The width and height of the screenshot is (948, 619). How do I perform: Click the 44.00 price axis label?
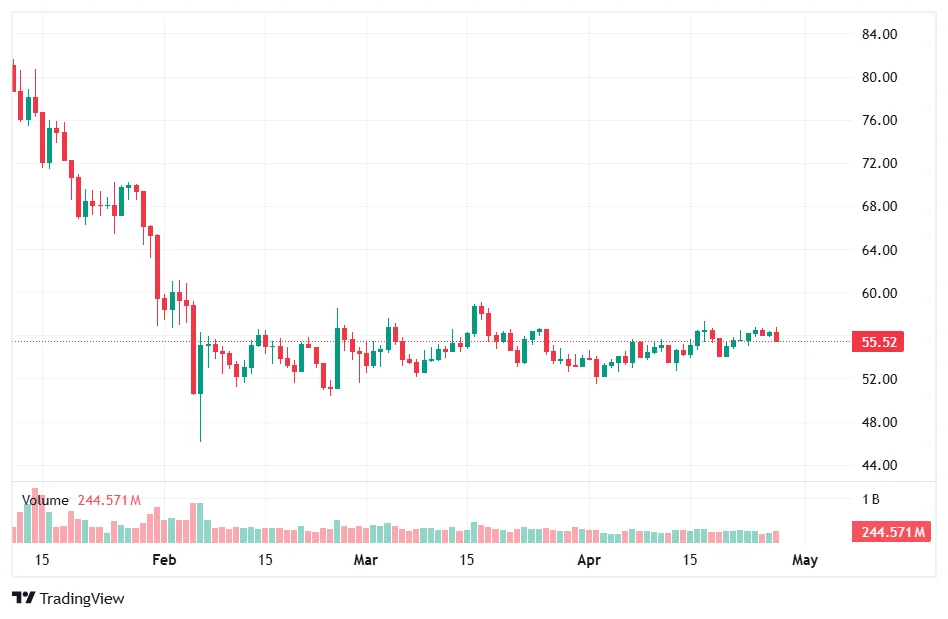(879, 466)
